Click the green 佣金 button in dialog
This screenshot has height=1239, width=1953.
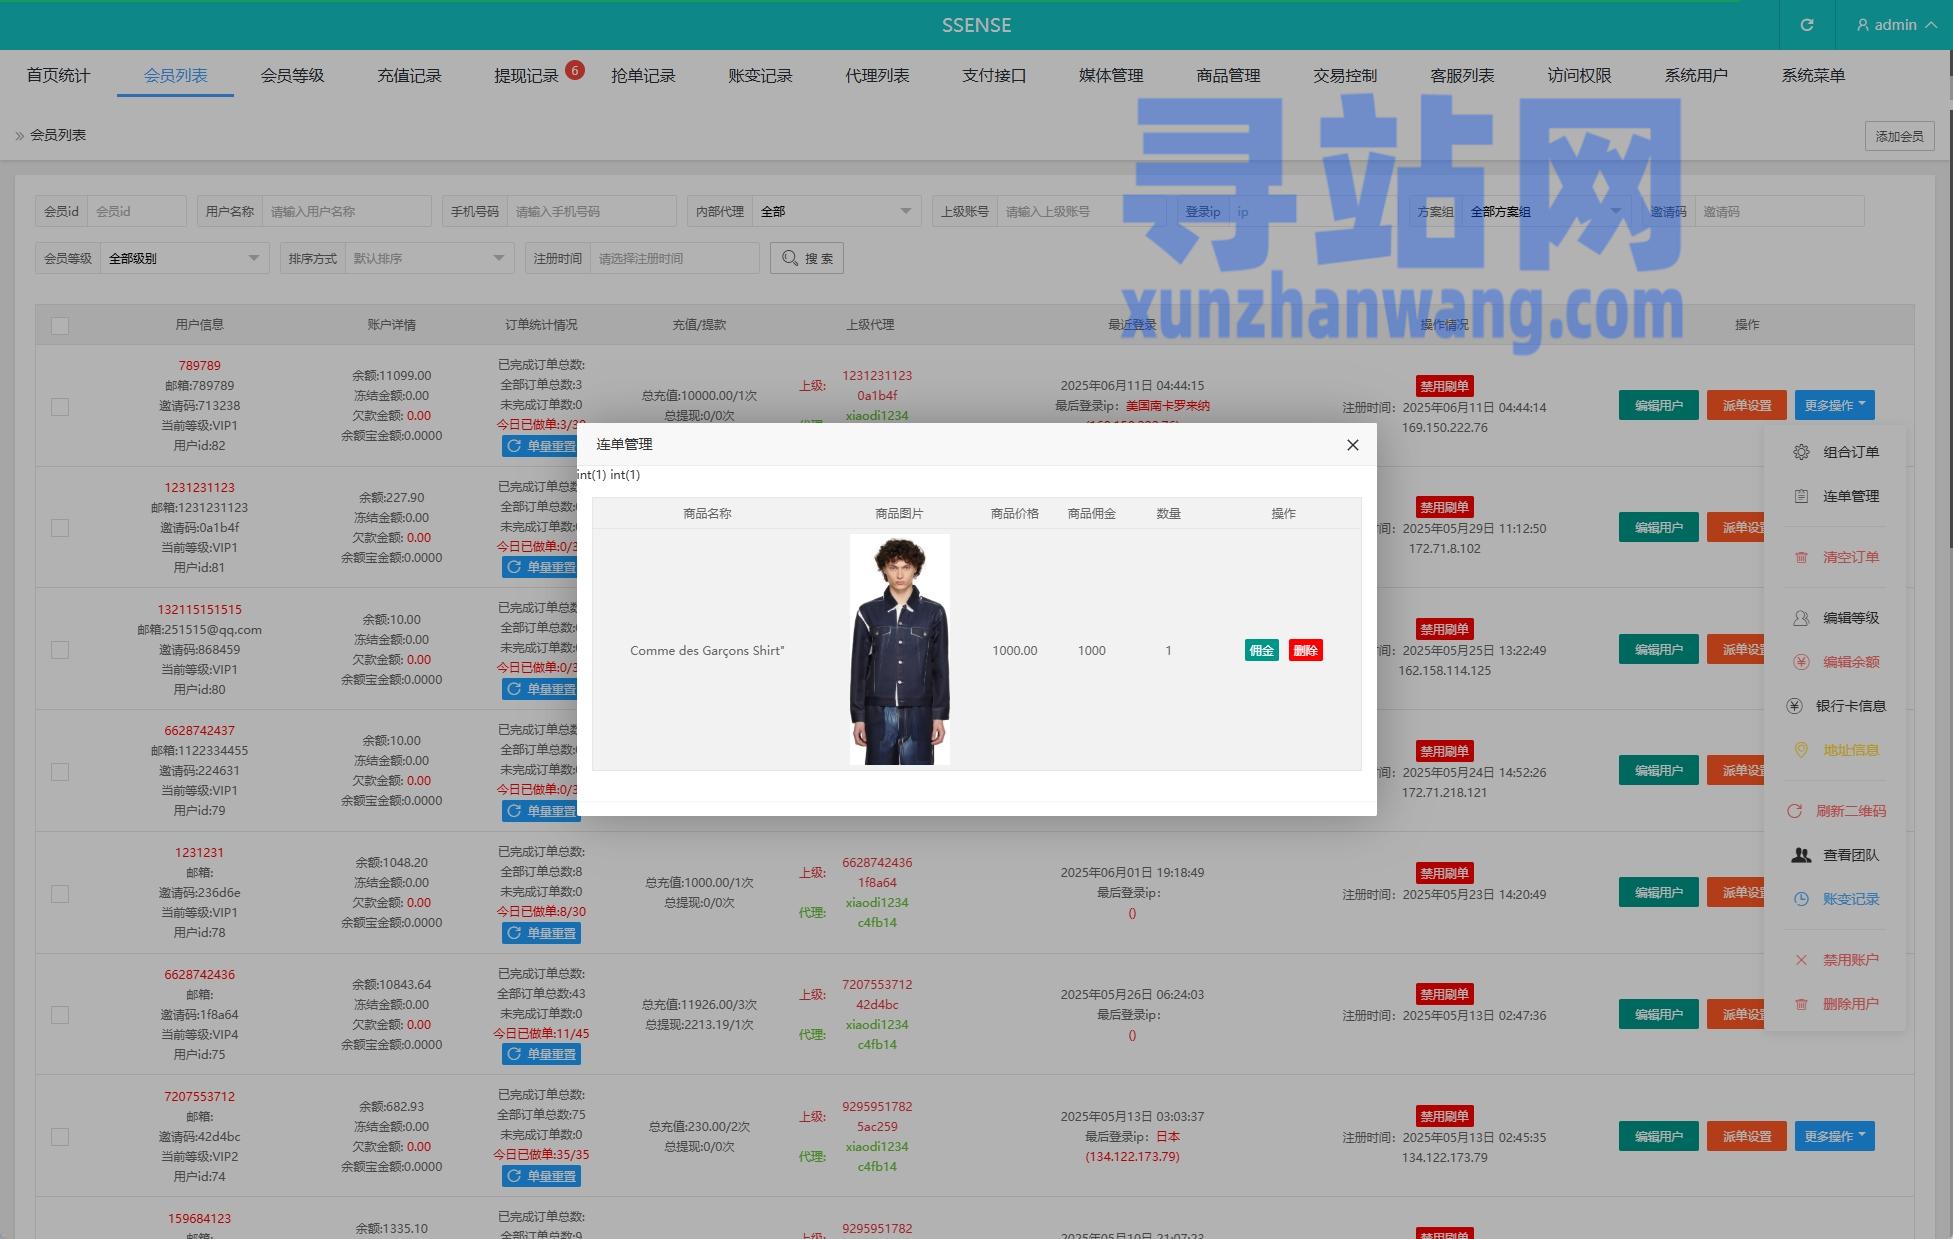(x=1262, y=650)
